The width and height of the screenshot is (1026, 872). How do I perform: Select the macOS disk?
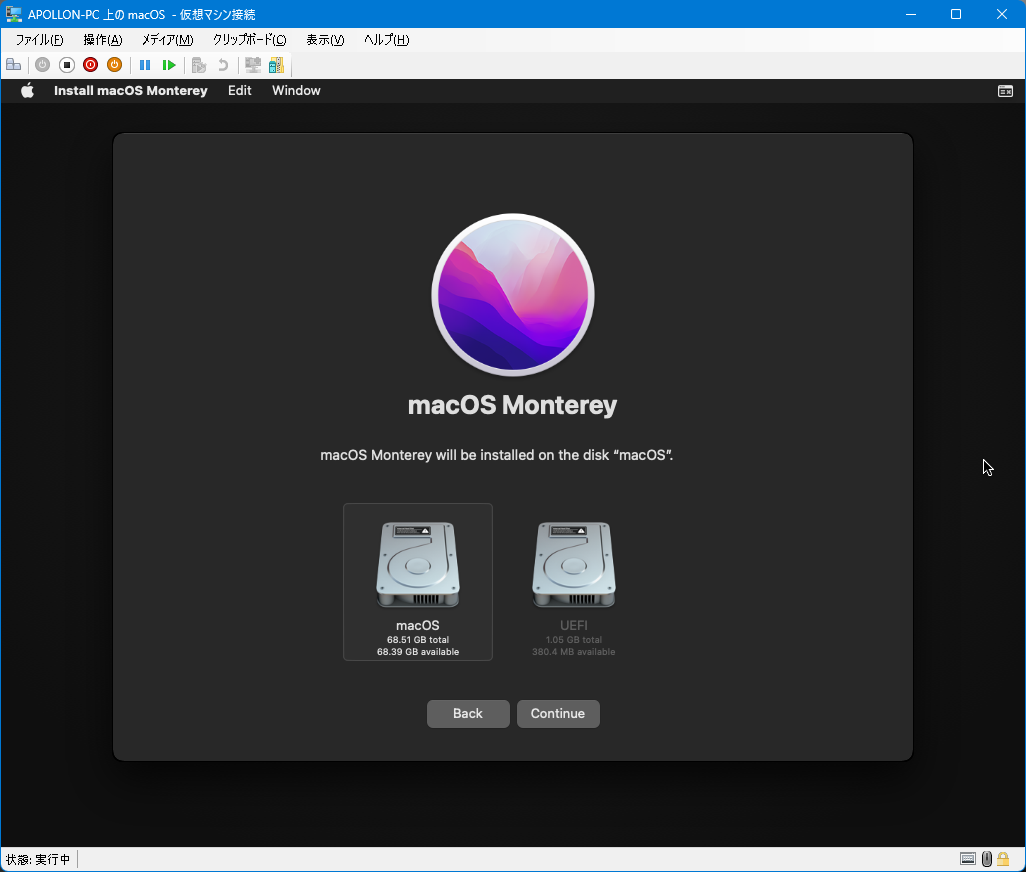(x=417, y=582)
